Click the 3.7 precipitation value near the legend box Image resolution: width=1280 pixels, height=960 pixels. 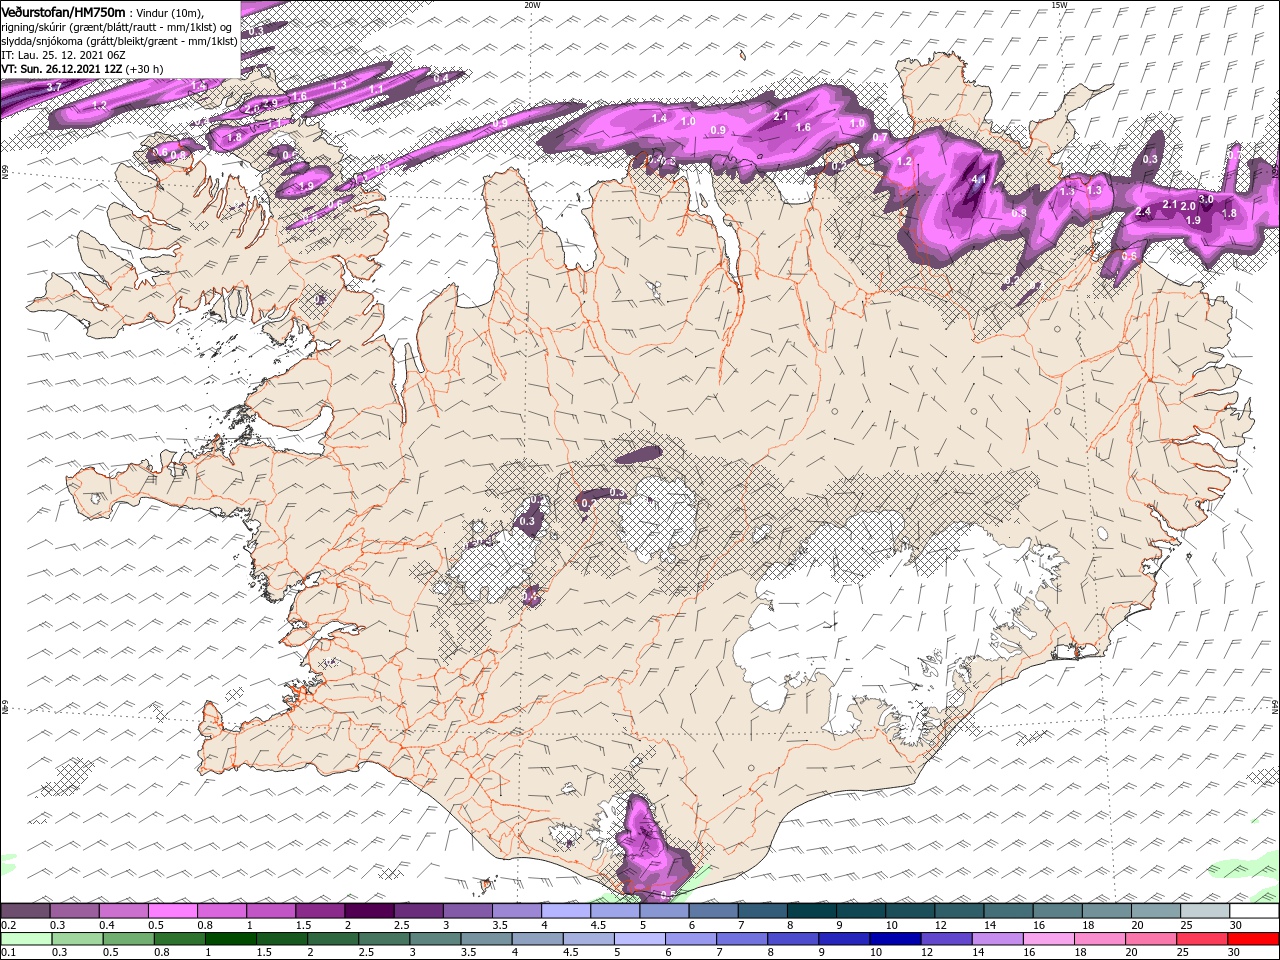pyautogui.click(x=54, y=88)
